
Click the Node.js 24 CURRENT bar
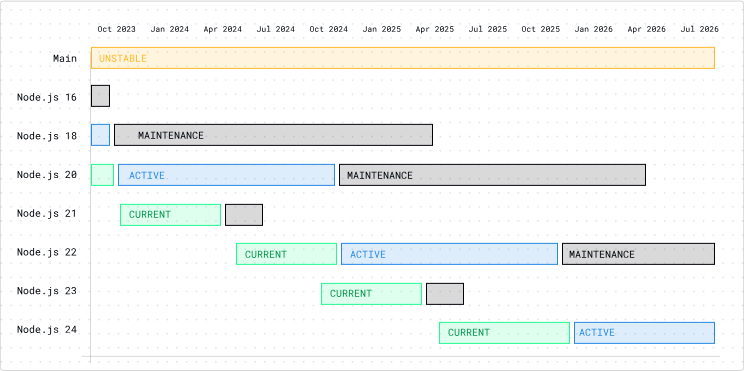[x=504, y=333]
